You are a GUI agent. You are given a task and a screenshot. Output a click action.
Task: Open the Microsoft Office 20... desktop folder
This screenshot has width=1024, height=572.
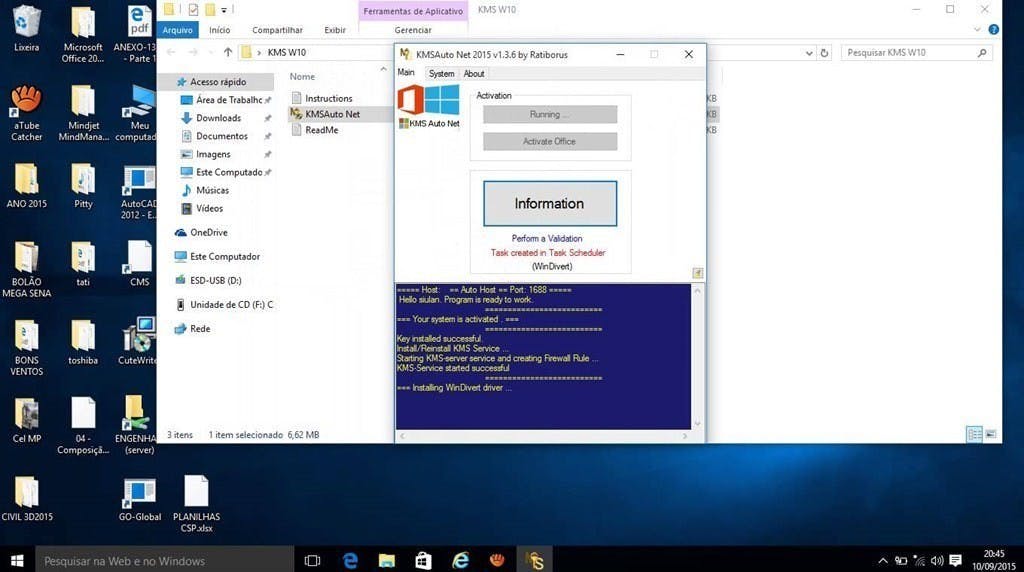point(83,34)
